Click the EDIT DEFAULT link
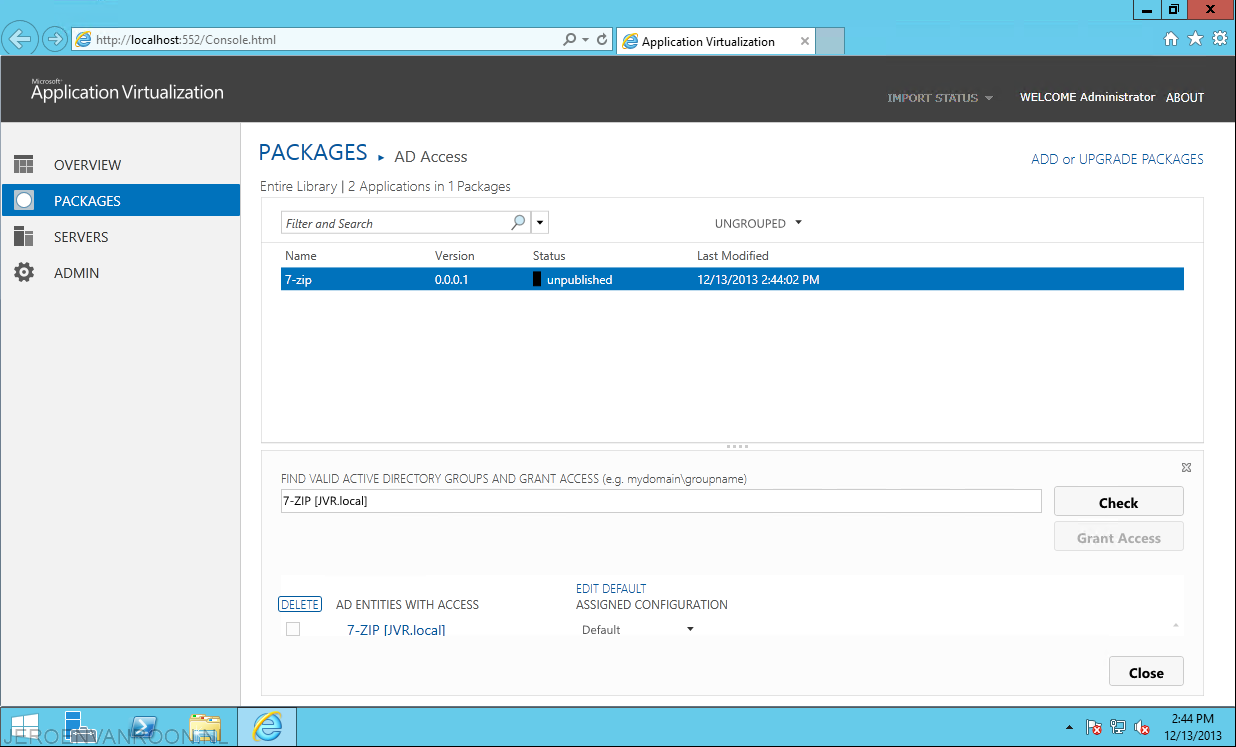The height and width of the screenshot is (747, 1236). click(x=611, y=589)
